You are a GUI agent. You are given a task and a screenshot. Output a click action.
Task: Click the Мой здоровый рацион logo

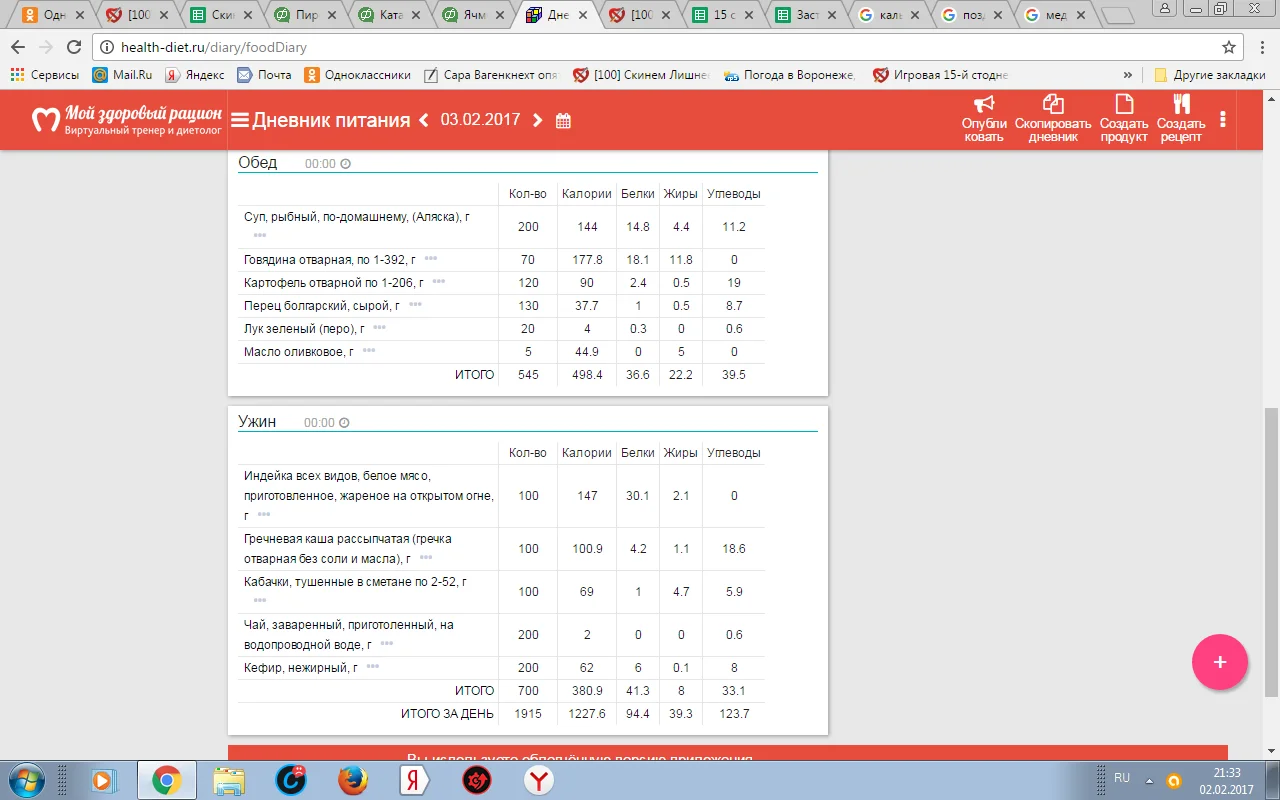point(127,120)
